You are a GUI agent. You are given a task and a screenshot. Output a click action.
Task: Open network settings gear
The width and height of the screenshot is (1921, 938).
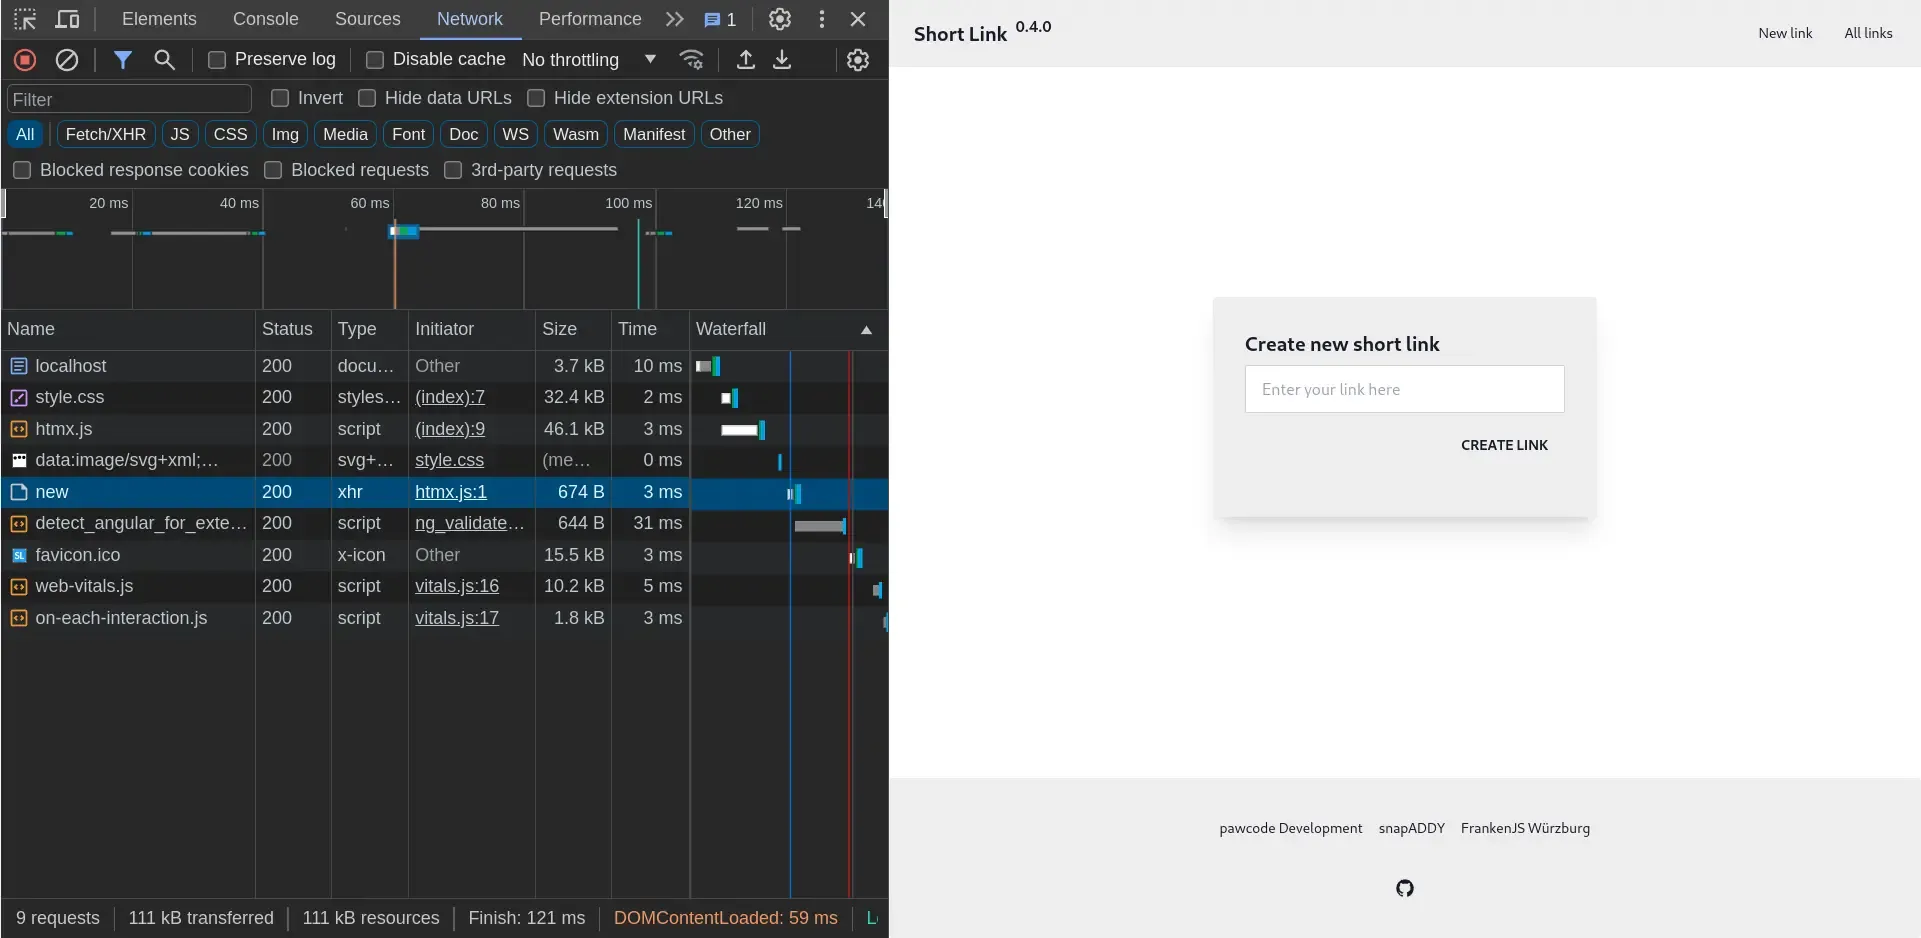857,60
